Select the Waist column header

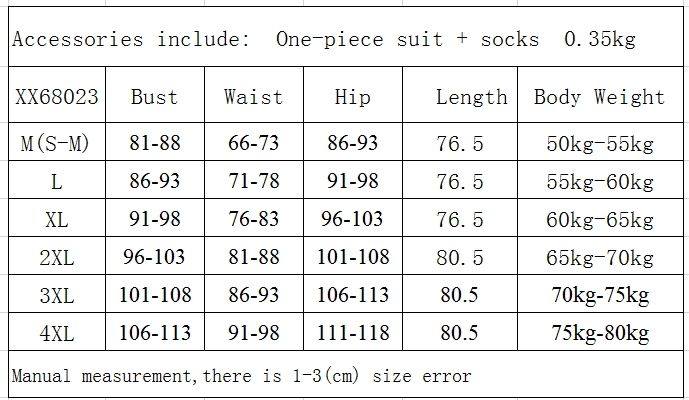pos(253,97)
